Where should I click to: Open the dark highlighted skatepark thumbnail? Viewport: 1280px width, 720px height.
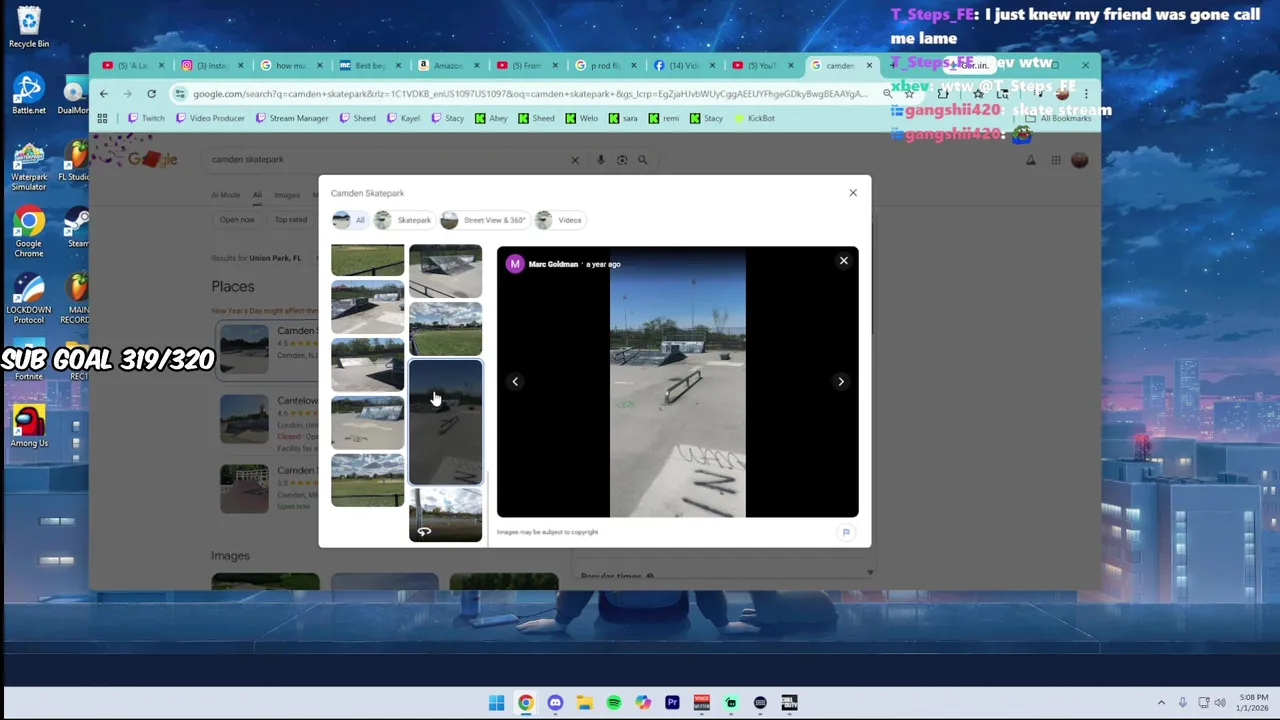445,422
